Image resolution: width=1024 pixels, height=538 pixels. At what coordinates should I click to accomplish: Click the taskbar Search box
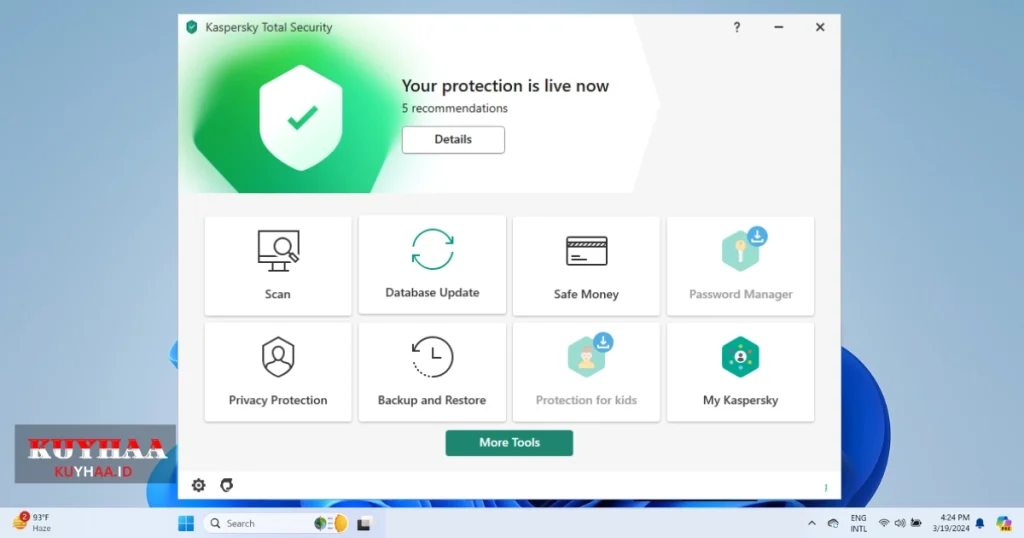278,523
